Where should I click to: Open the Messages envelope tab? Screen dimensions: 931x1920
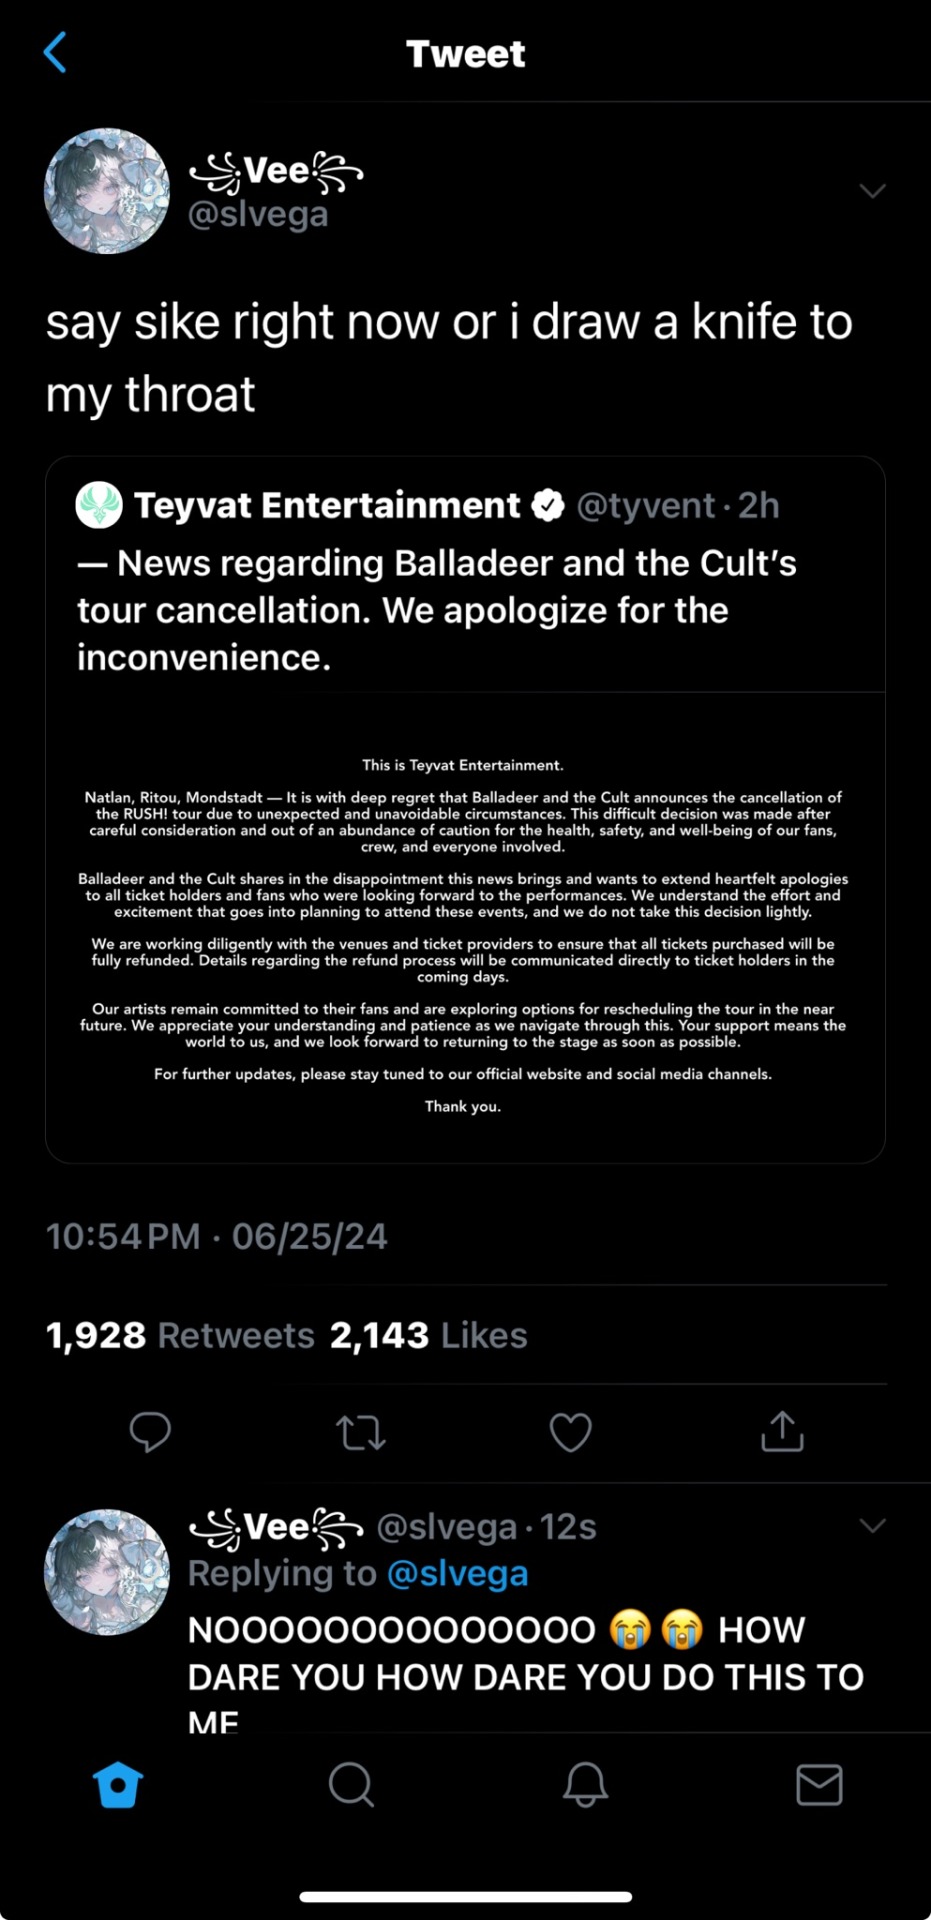click(x=819, y=1784)
